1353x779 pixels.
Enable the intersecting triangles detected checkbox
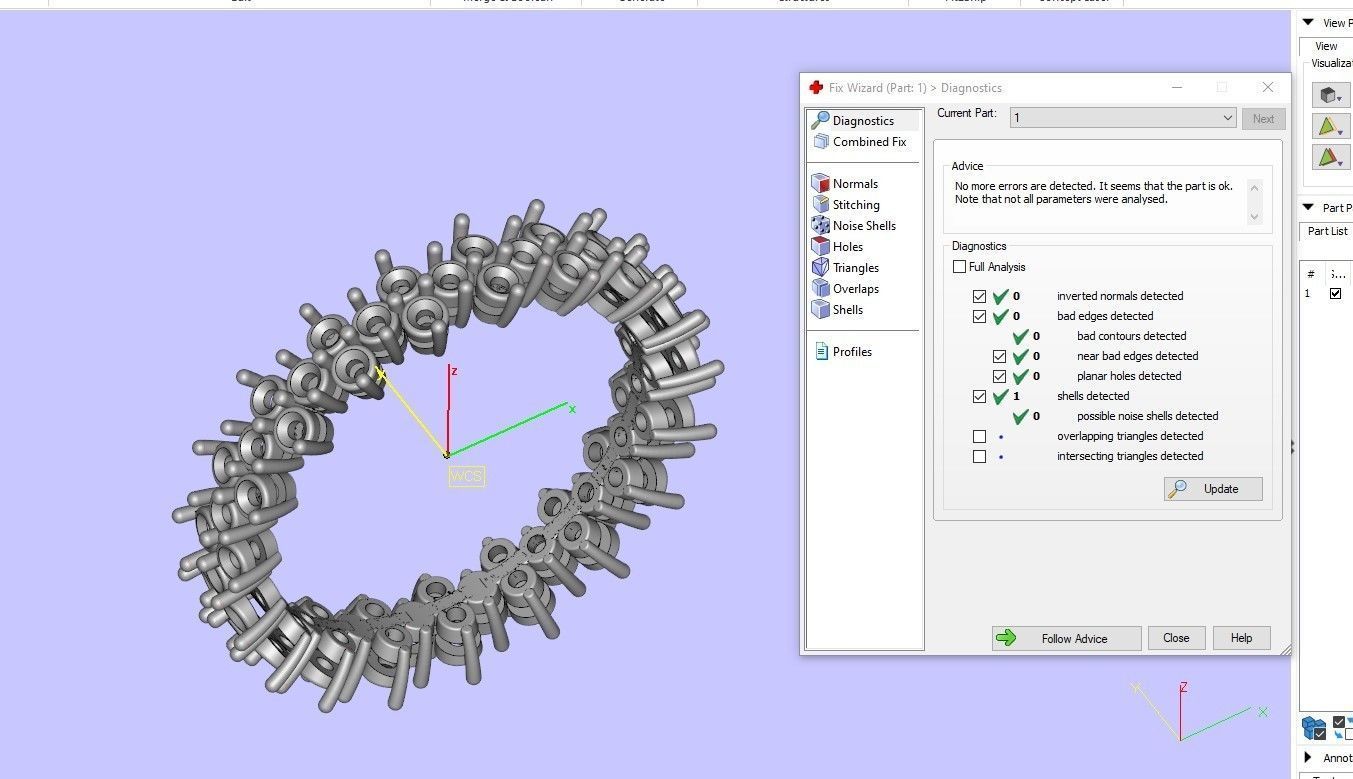pos(980,457)
